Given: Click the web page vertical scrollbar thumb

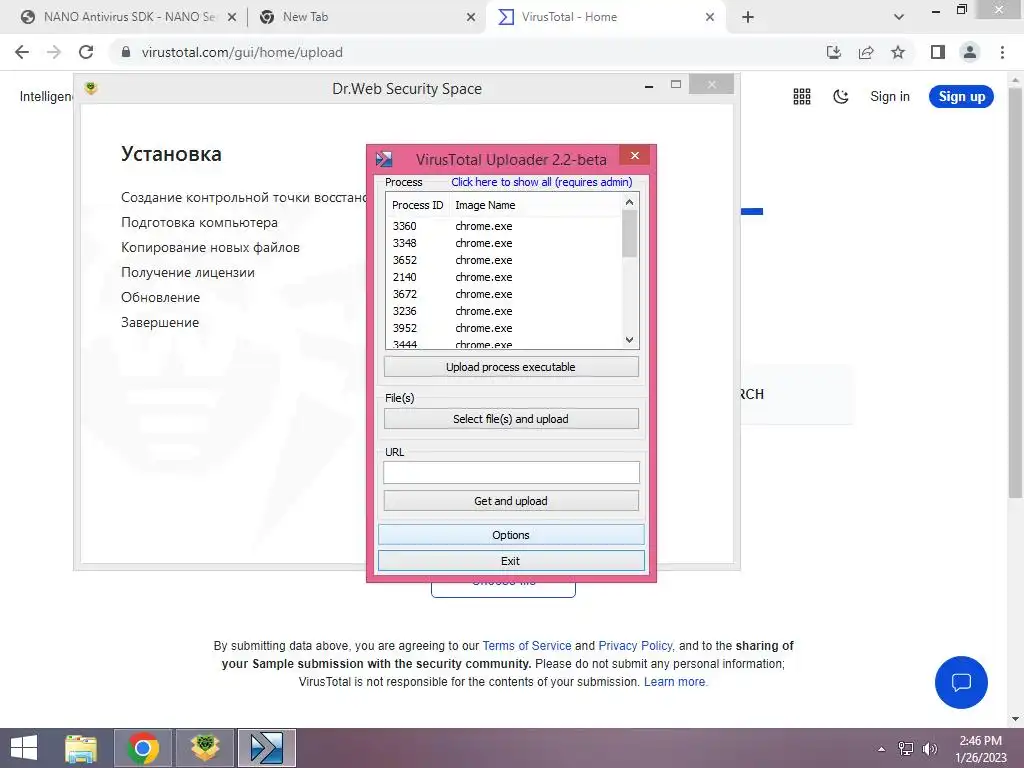Looking at the screenshot, I should (1015, 292).
